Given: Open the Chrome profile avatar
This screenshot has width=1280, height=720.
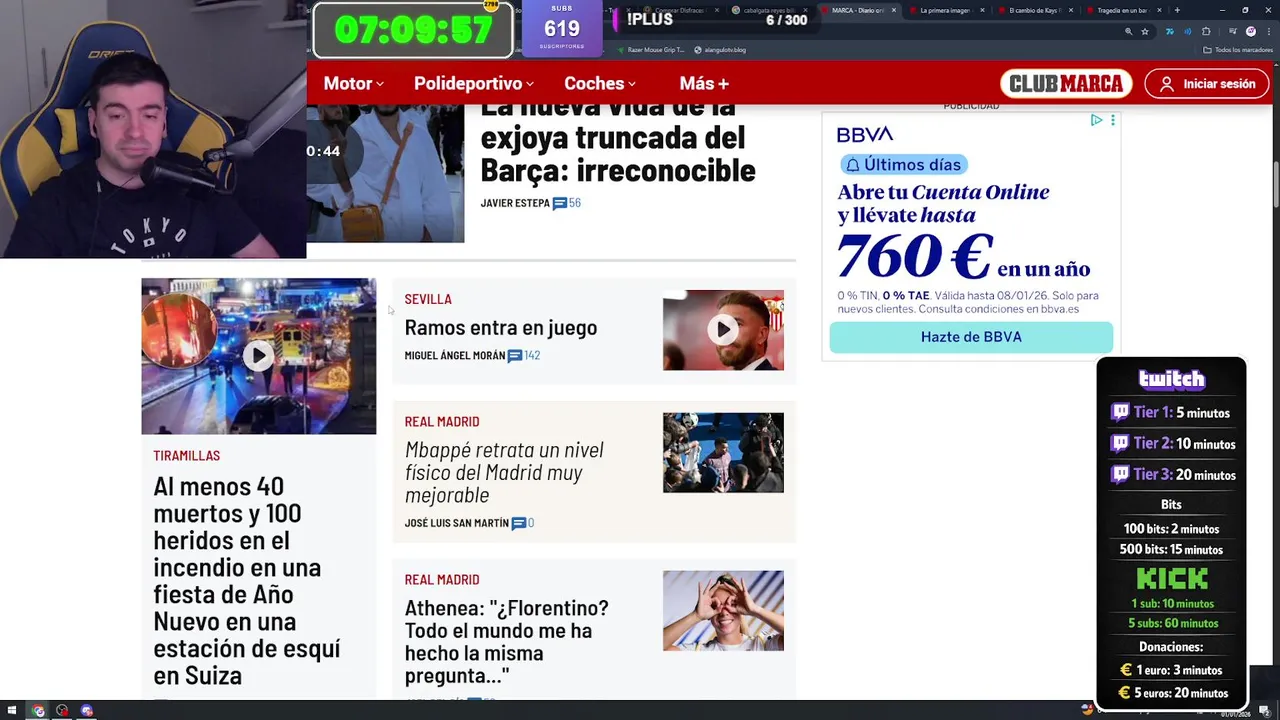Looking at the screenshot, I should pos(1250,31).
